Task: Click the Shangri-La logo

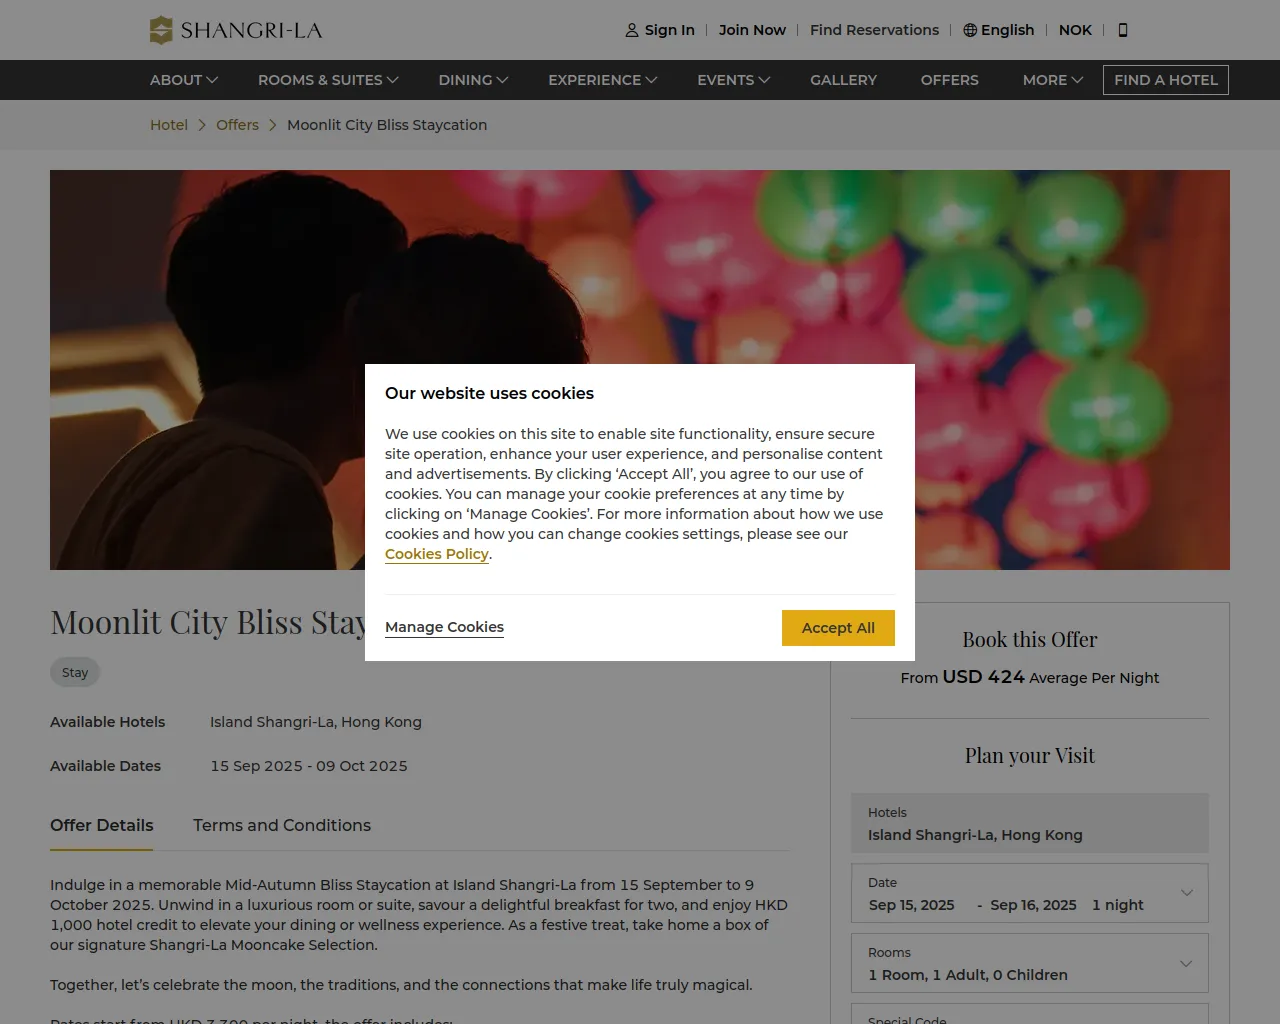Action: coord(236,30)
